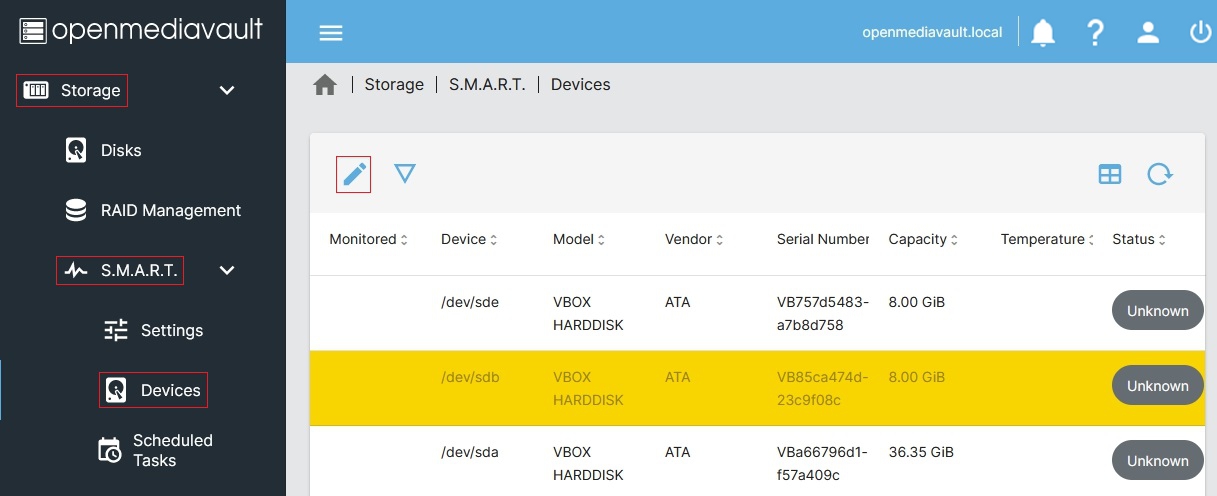Open the filter funnel icon
The height and width of the screenshot is (496, 1217).
point(404,174)
